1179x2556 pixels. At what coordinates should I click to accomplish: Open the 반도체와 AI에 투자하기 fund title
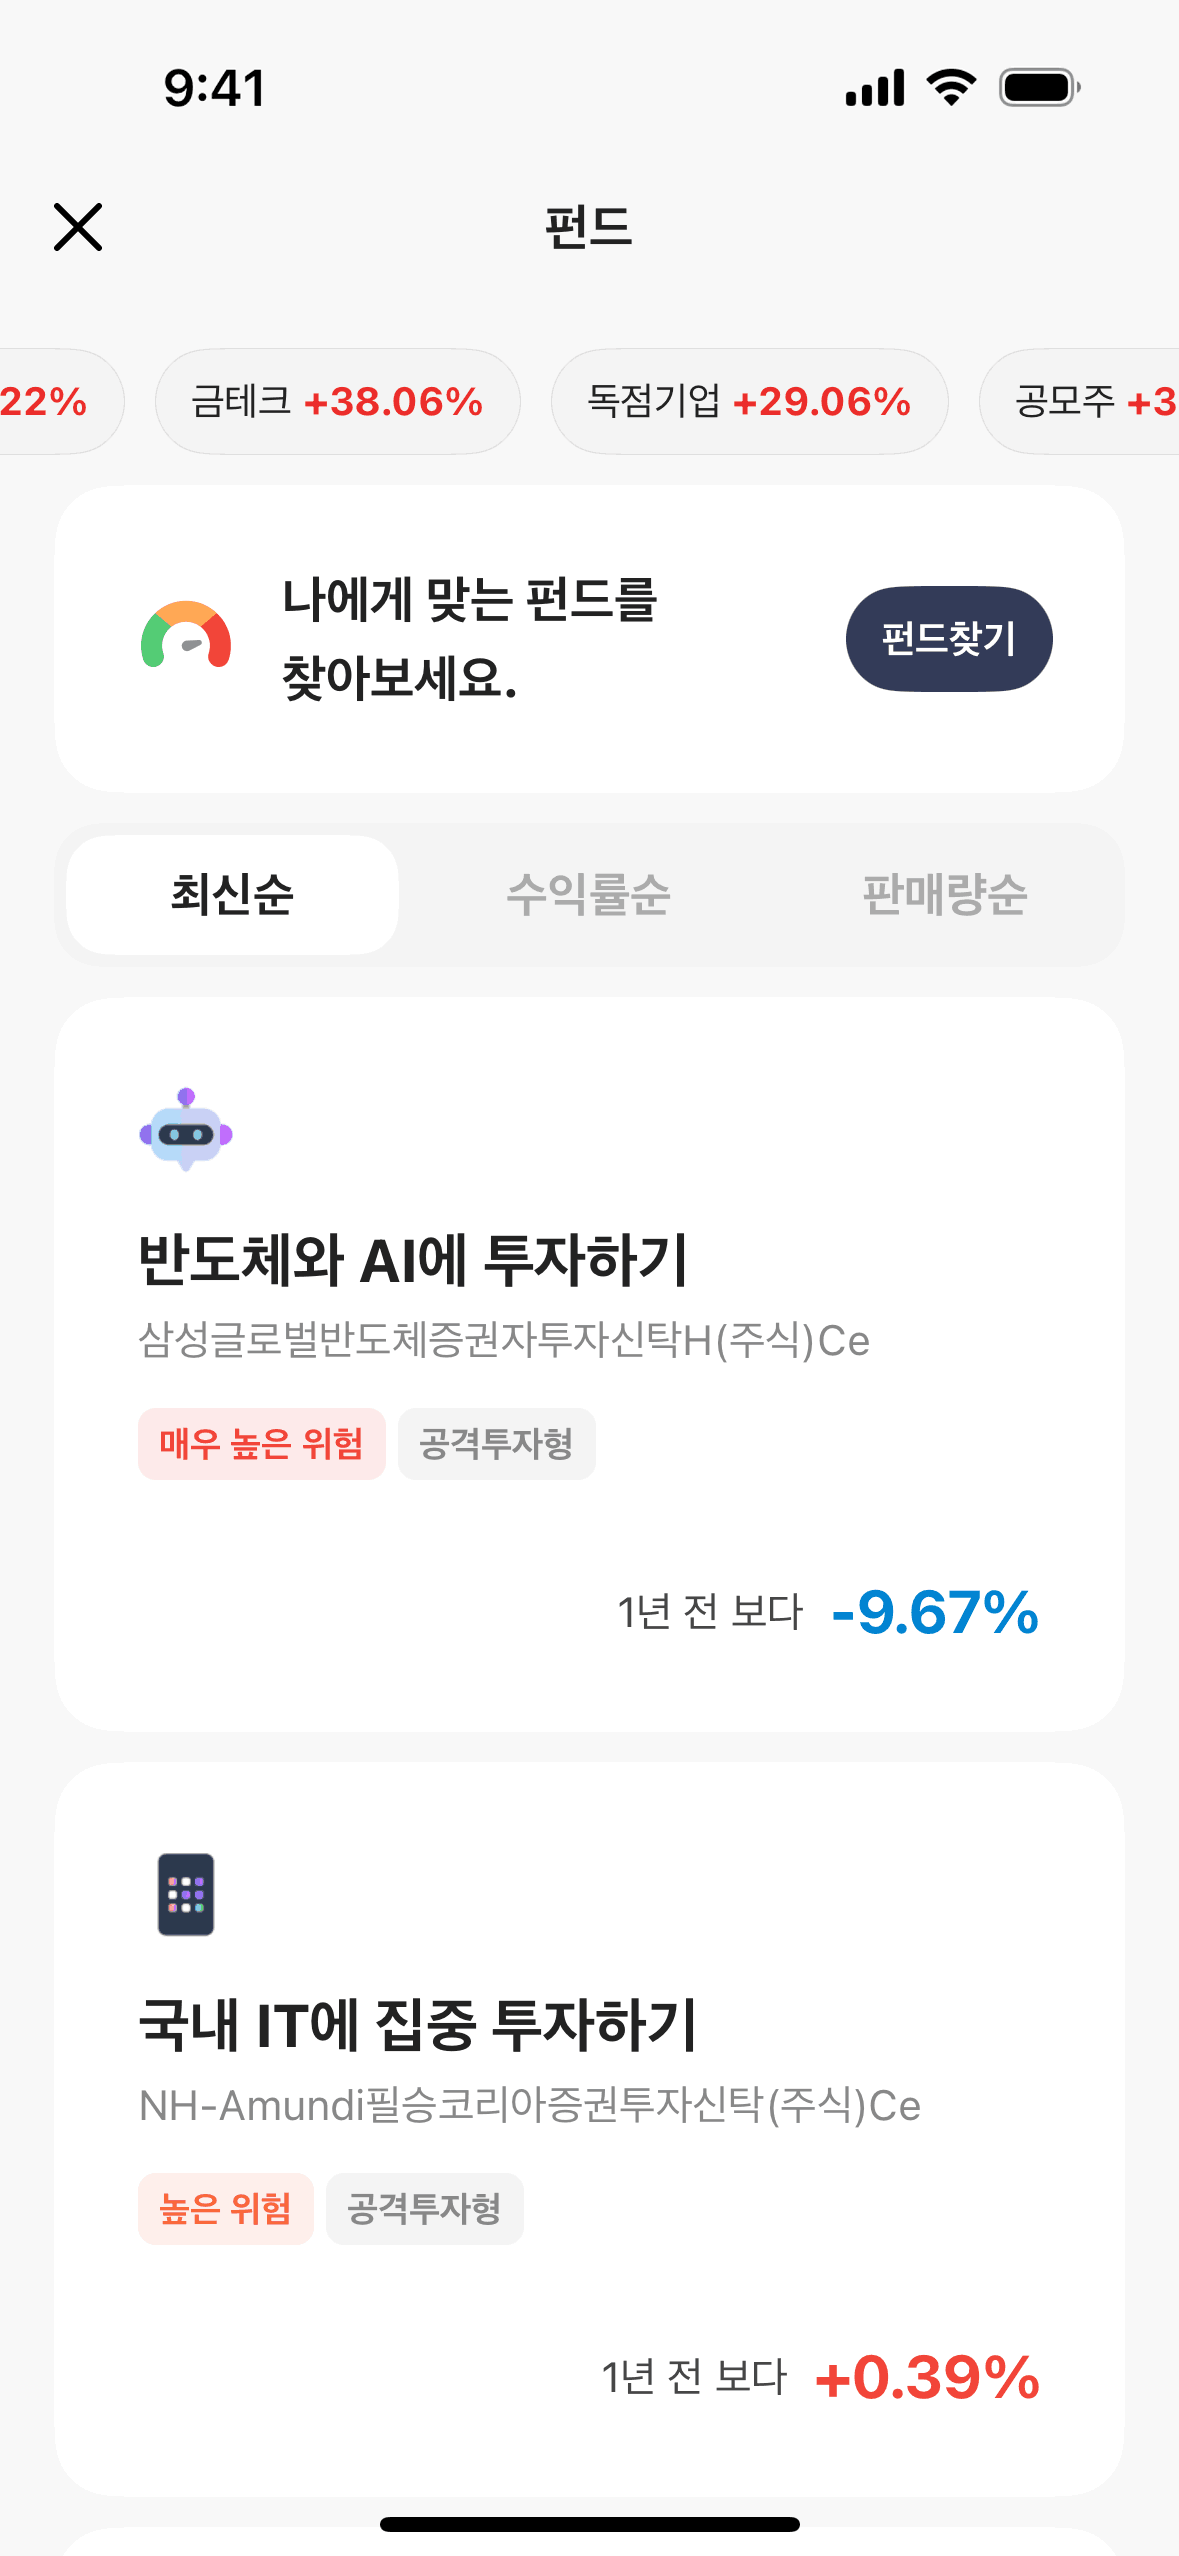[413, 1259]
